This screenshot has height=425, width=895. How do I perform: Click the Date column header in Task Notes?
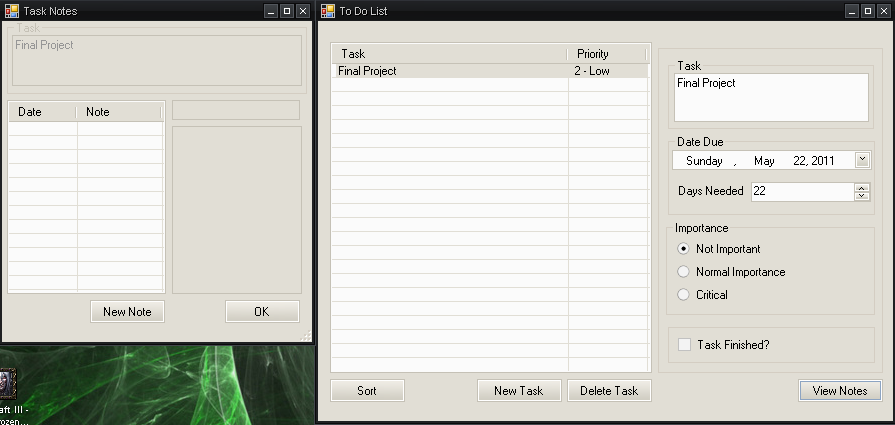point(43,112)
